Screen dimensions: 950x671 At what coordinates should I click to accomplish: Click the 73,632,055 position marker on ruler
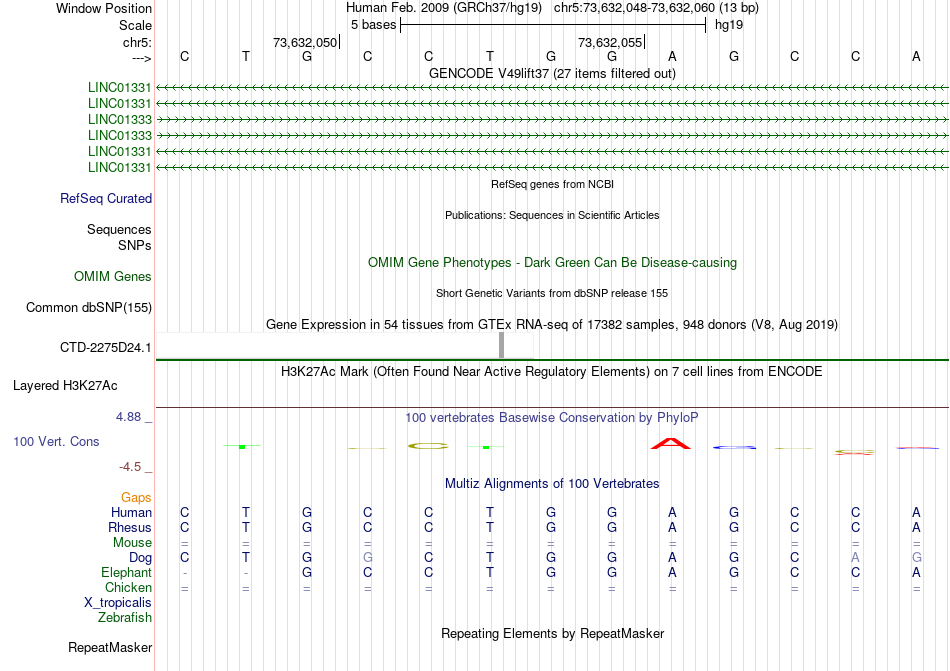[610, 42]
